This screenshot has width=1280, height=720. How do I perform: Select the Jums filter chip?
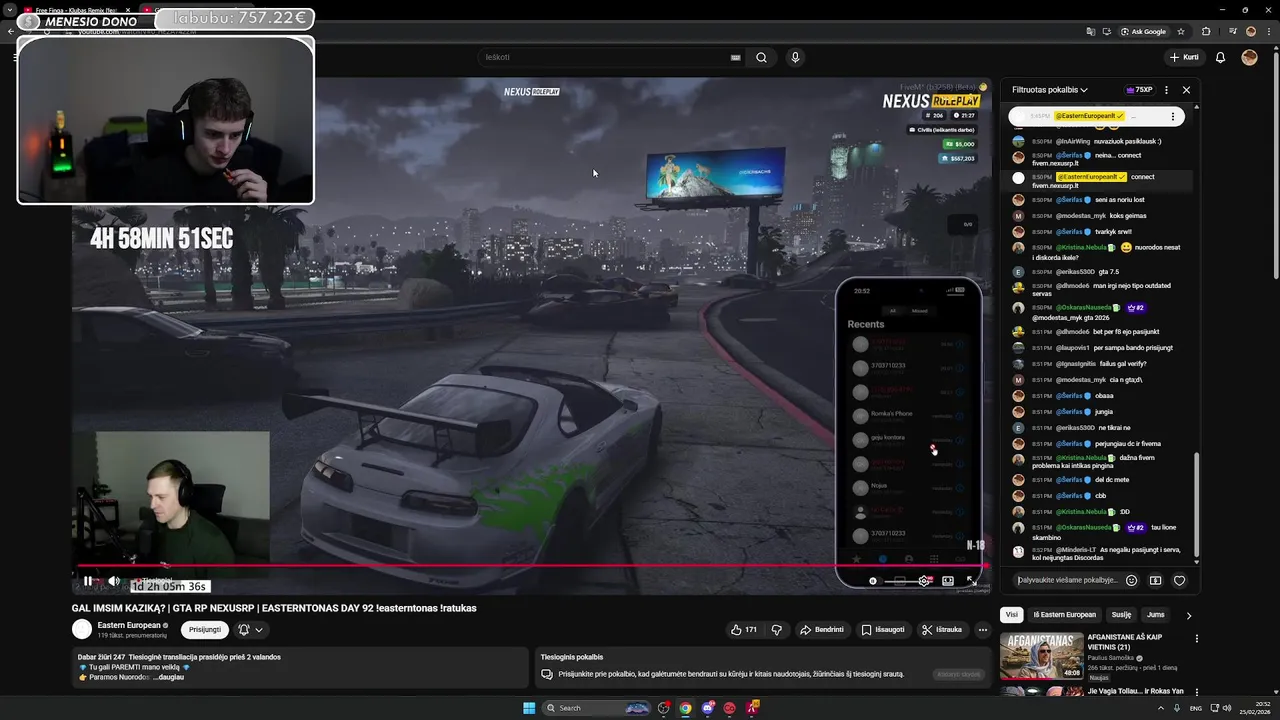(1155, 615)
